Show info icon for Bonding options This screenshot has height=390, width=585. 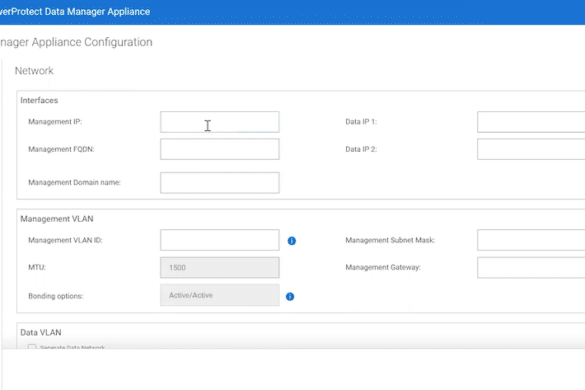(290, 296)
